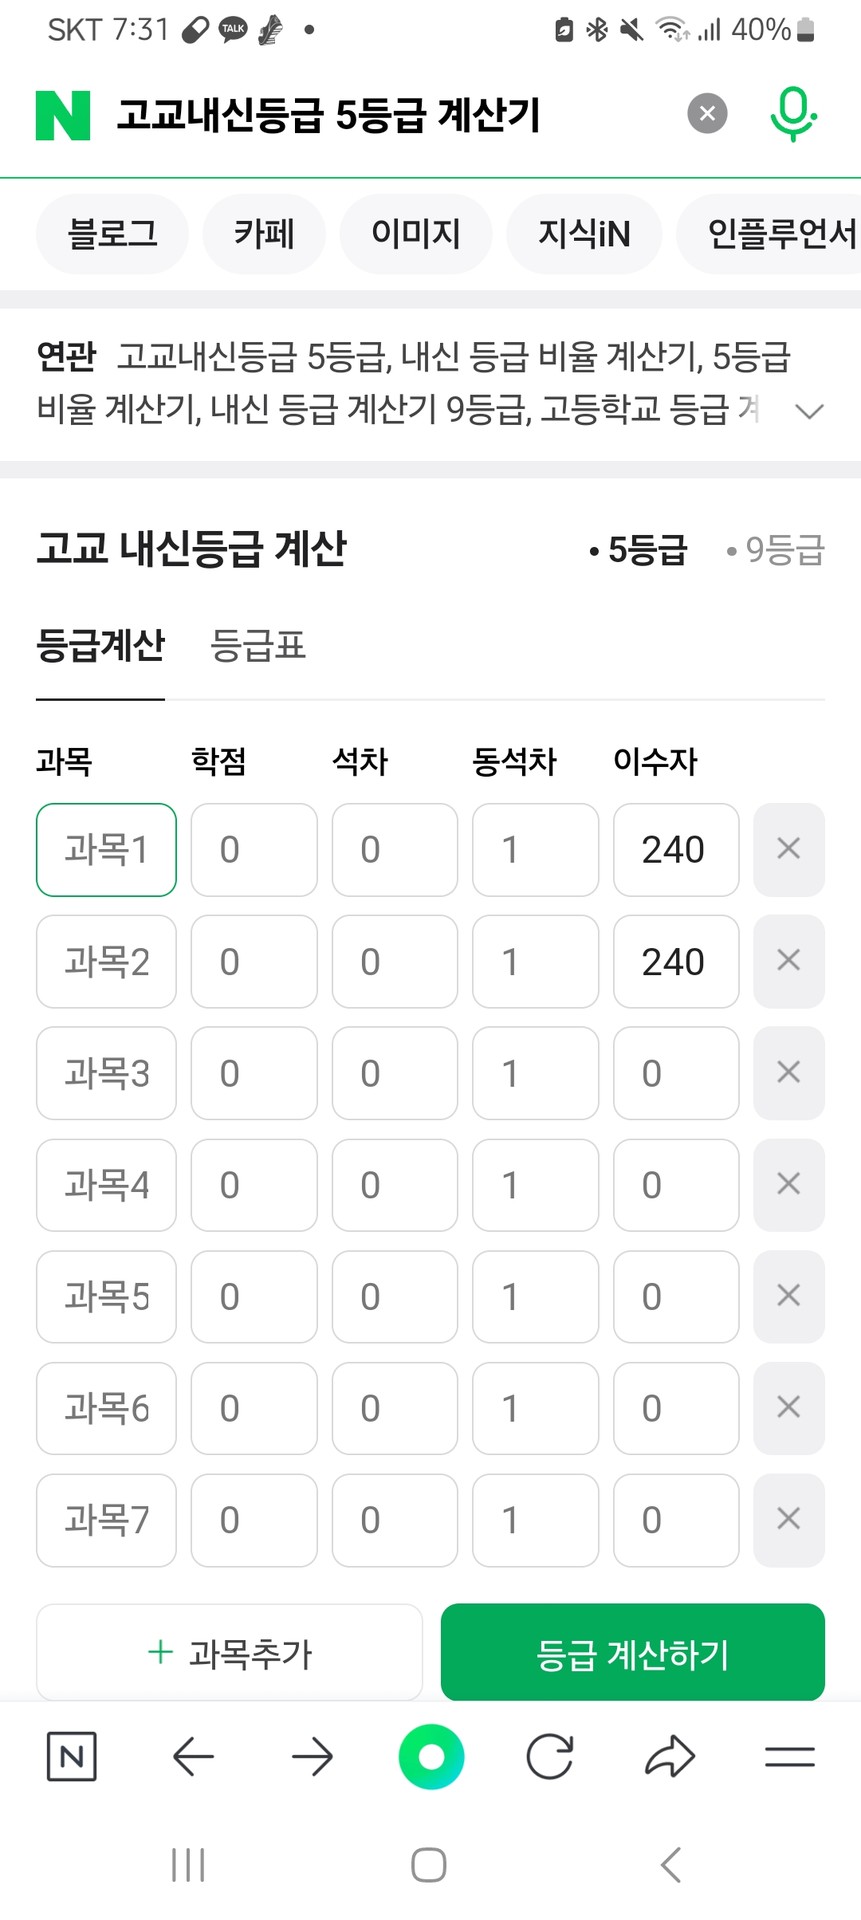Select the 5등급 grading option
This screenshot has width=861, height=1920.
click(640, 549)
